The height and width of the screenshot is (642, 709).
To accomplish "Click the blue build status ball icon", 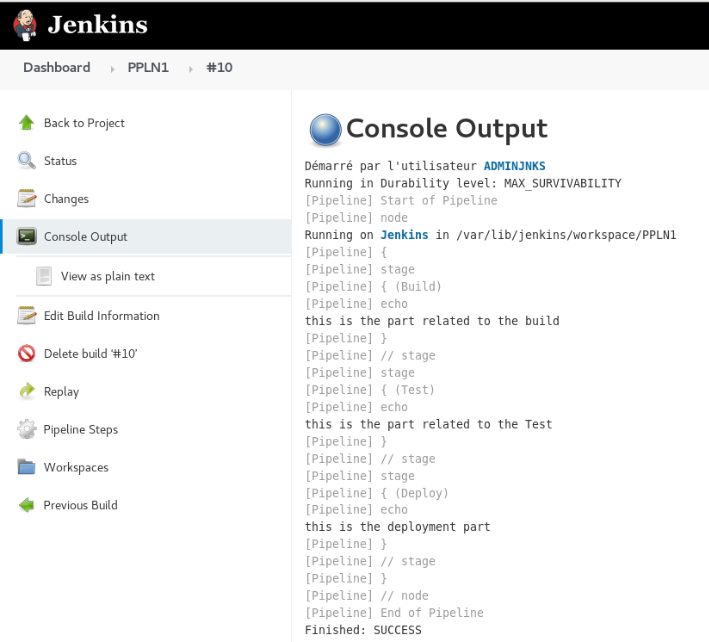I will tap(325, 130).
